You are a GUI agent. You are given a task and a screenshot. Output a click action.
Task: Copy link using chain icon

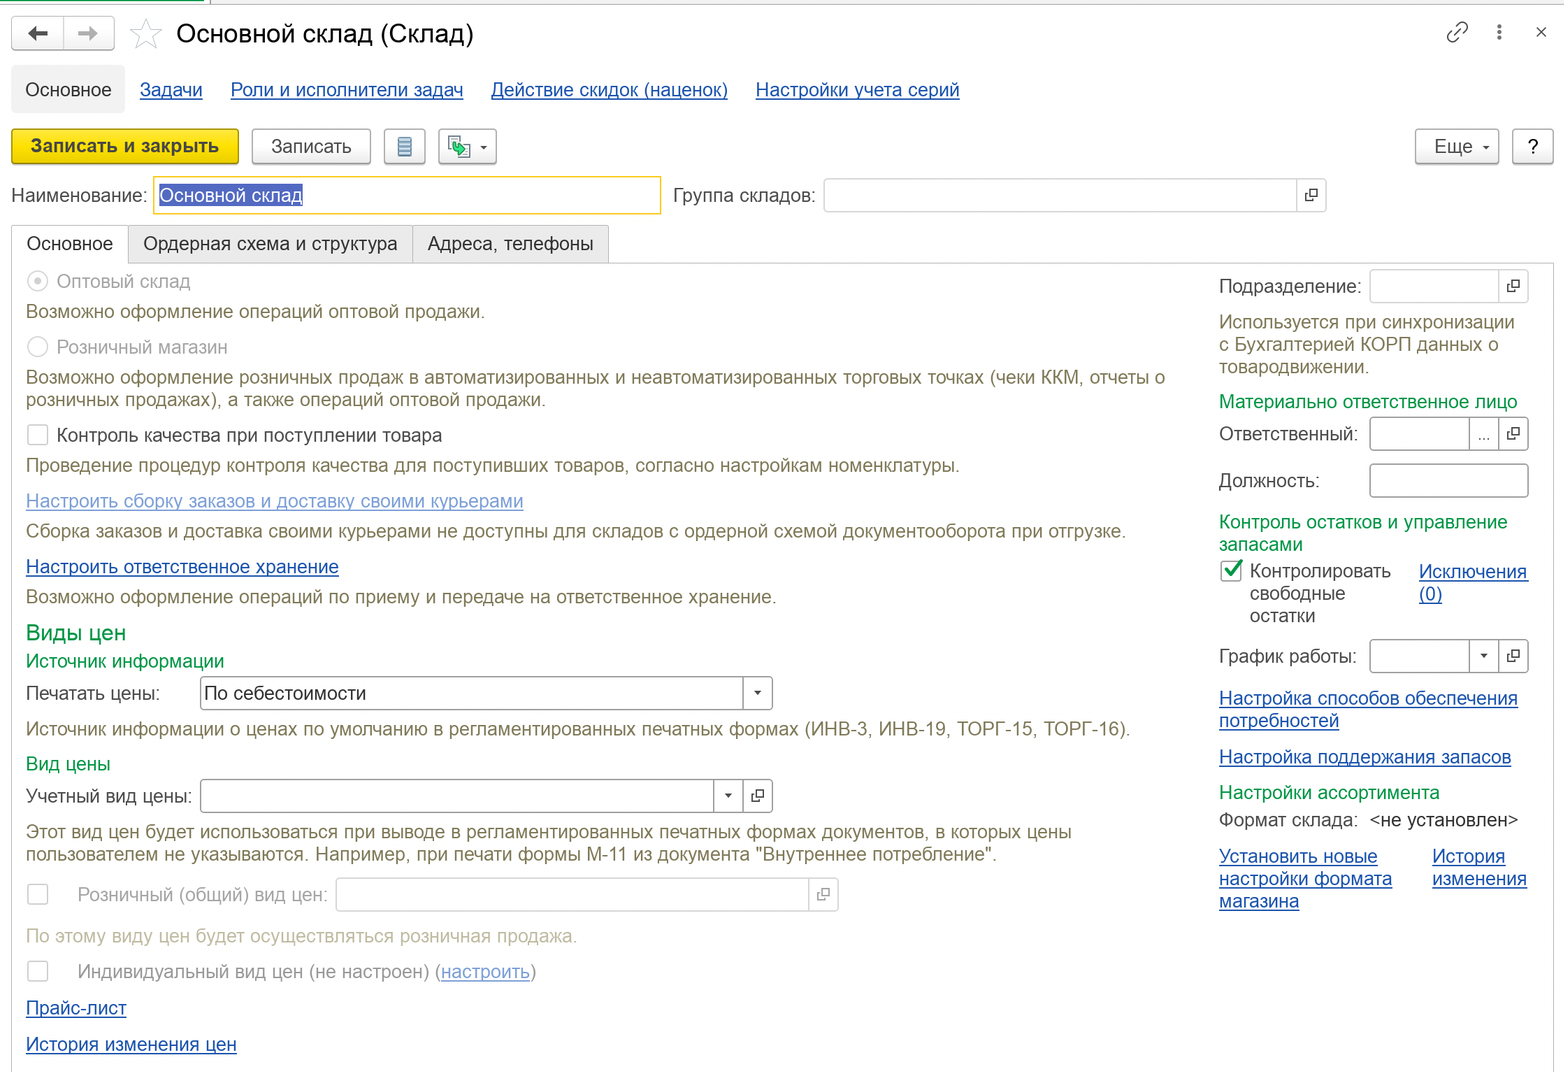[x=1457, y=32]
